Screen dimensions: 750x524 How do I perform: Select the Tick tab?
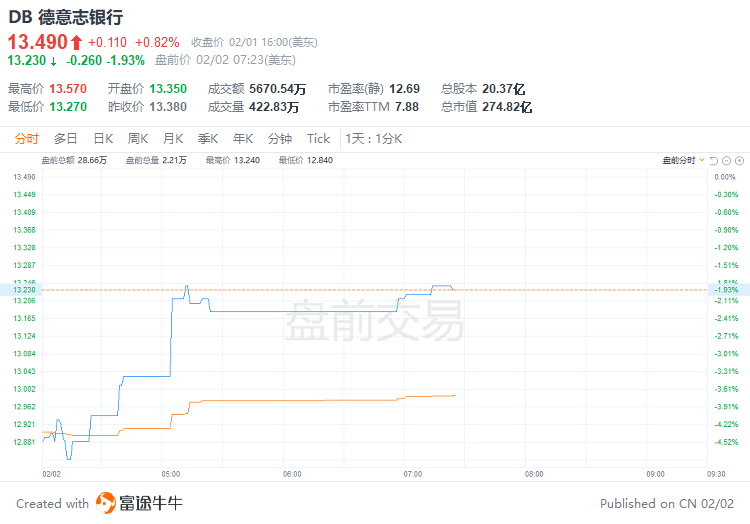tap(318, 139)
